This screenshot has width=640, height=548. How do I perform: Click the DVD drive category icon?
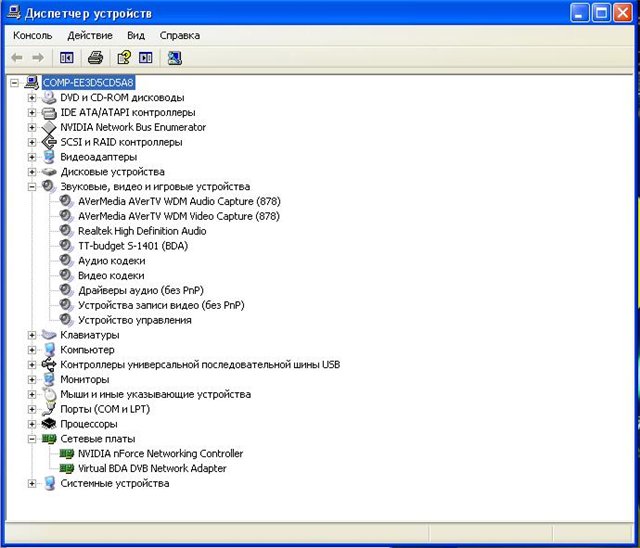(49, 98)
